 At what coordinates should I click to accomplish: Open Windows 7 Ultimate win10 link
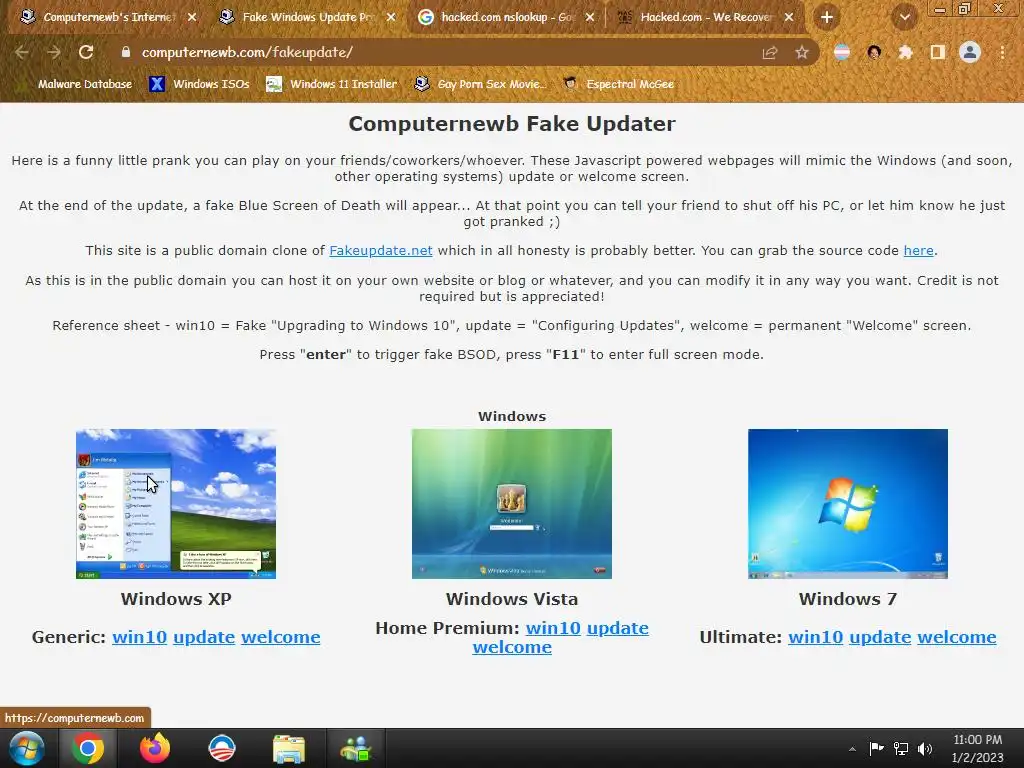coord(816,637)
